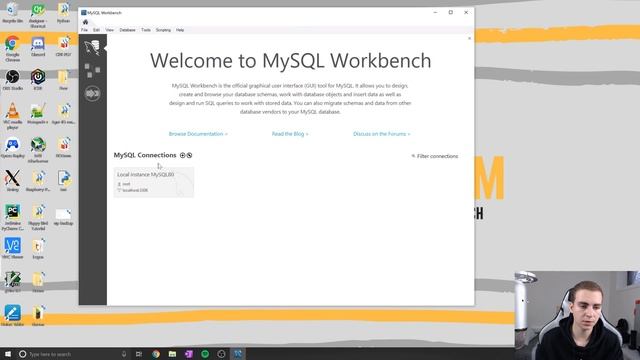Add a new MySQL connection with plus icon
This screenshot has width=640, height=360.
coord(182,155)
